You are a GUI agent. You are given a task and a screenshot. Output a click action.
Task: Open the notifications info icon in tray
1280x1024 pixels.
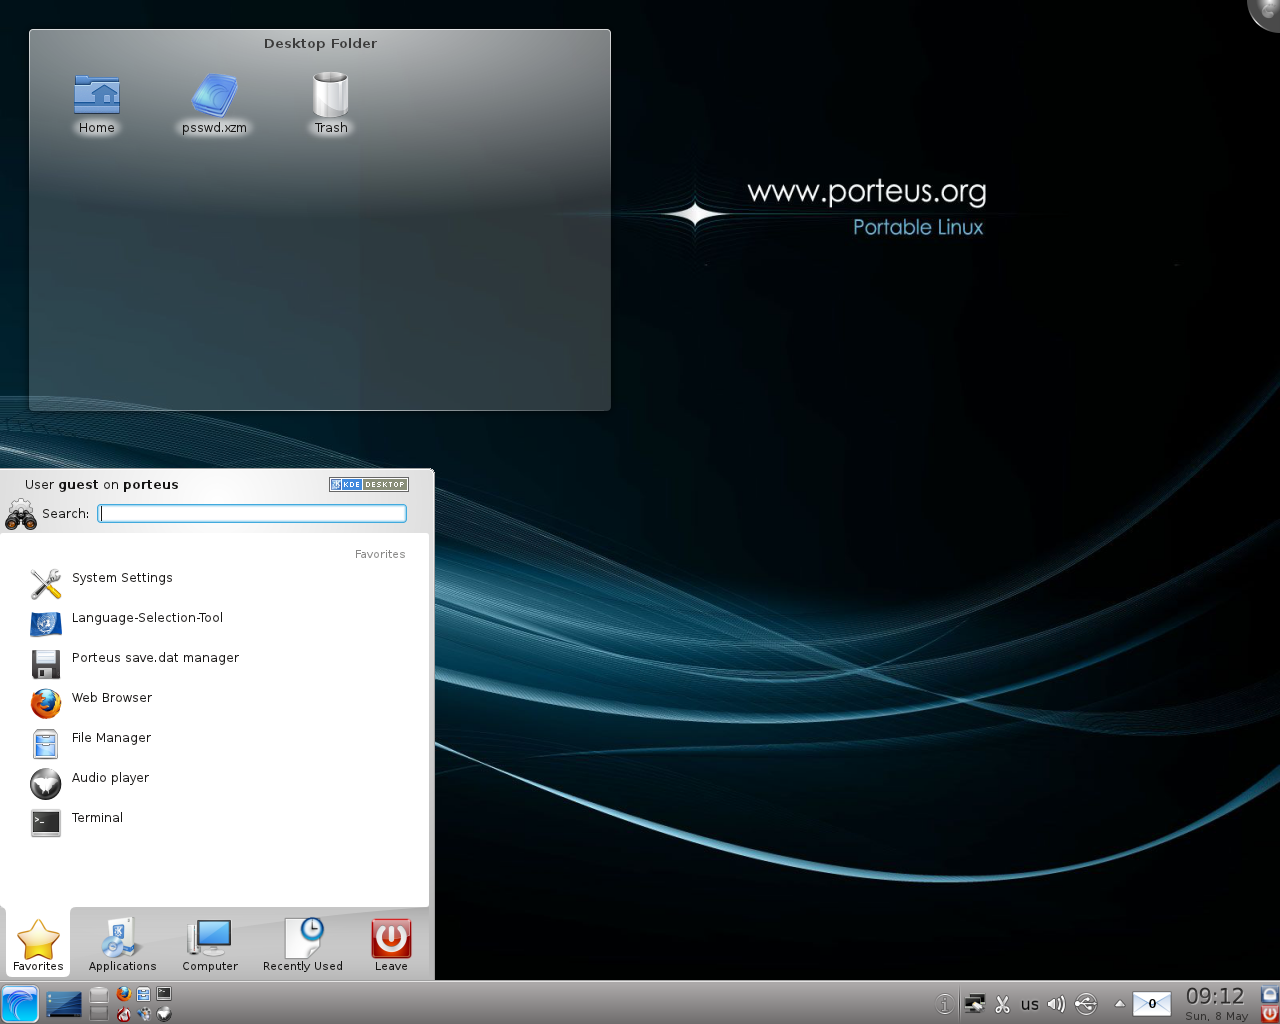click(945, 1004)
